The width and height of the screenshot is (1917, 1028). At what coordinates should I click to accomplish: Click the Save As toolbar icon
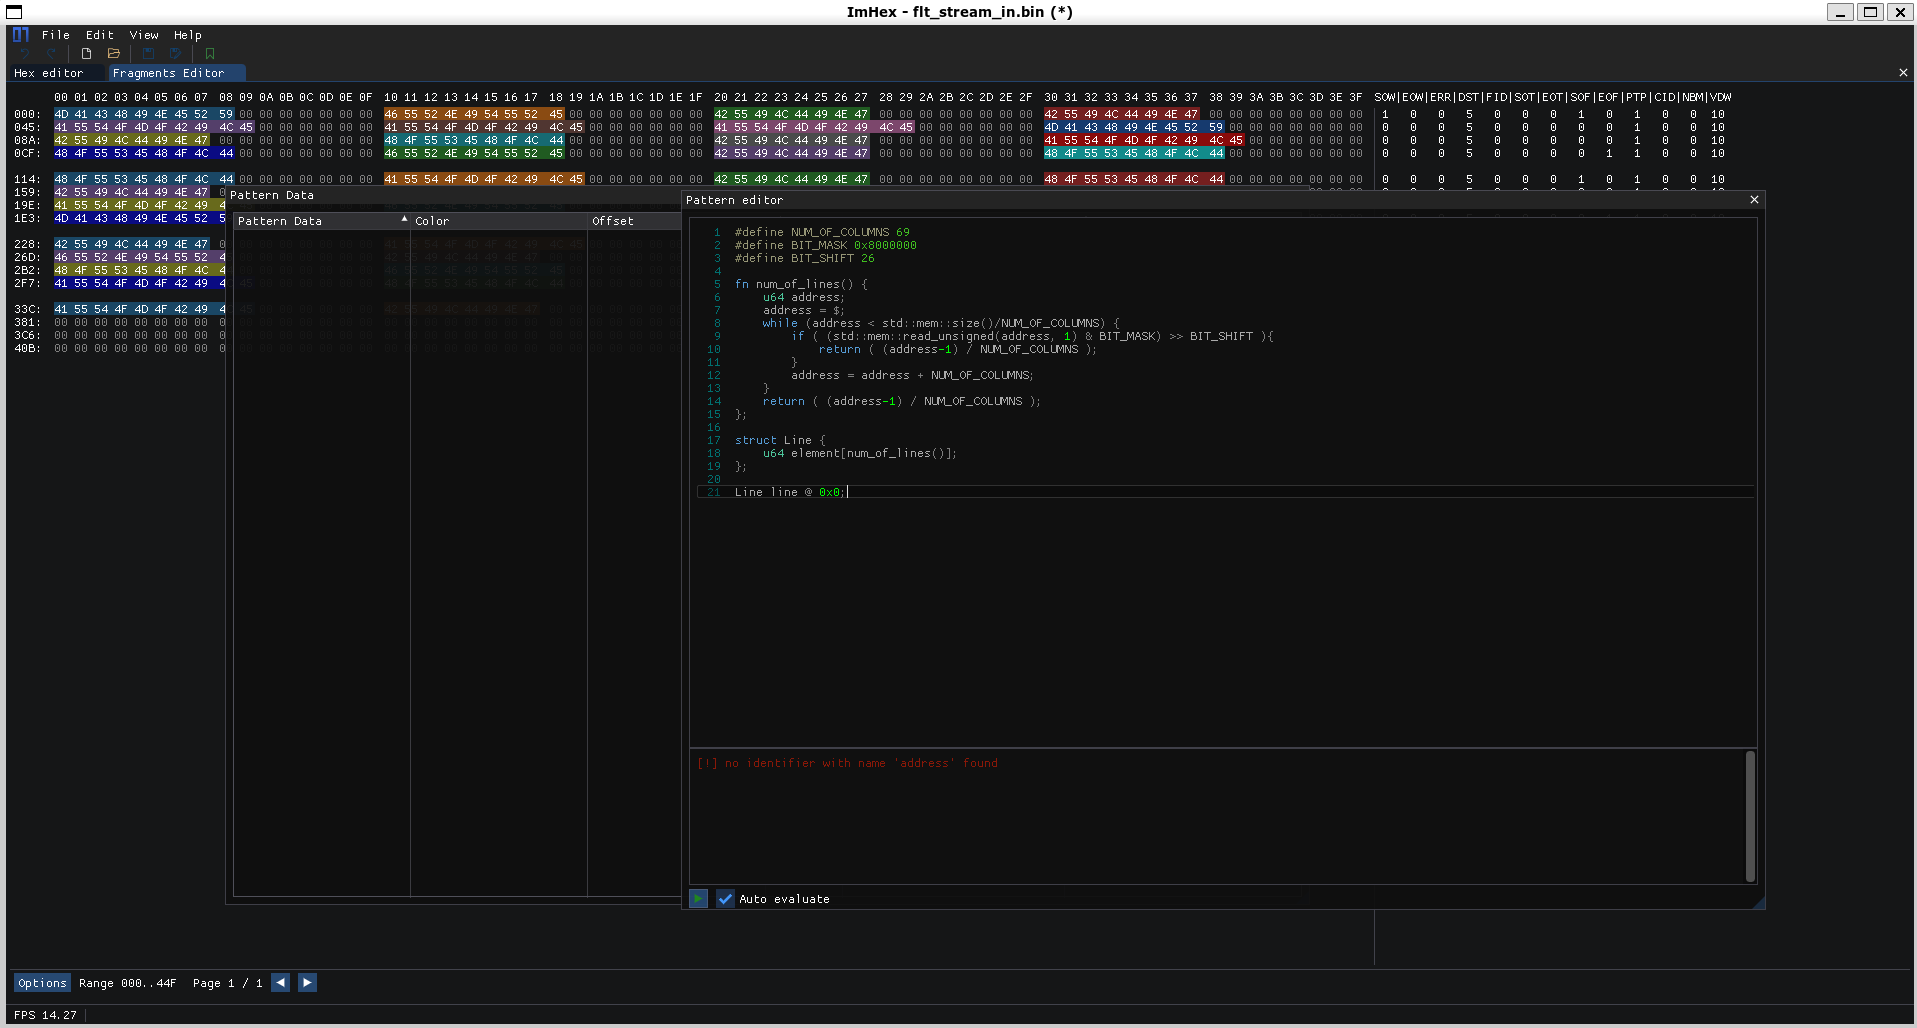[175, 54]
